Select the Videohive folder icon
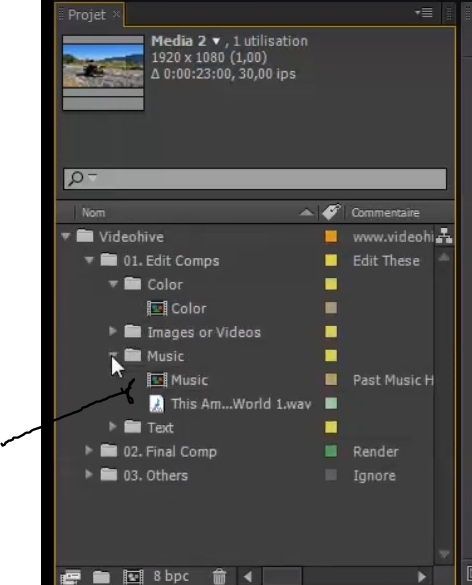 pyautogui.click(x=85, y=236)
